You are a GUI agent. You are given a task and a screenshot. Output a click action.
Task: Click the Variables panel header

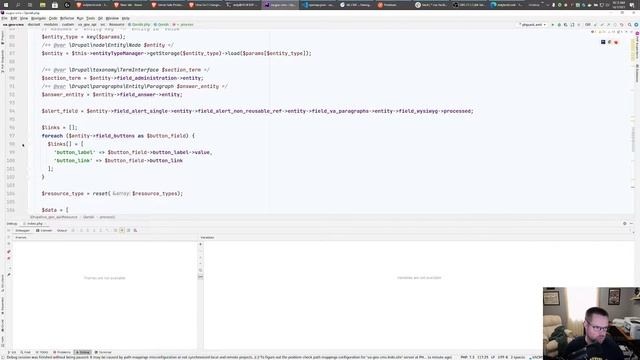point(207,237)
